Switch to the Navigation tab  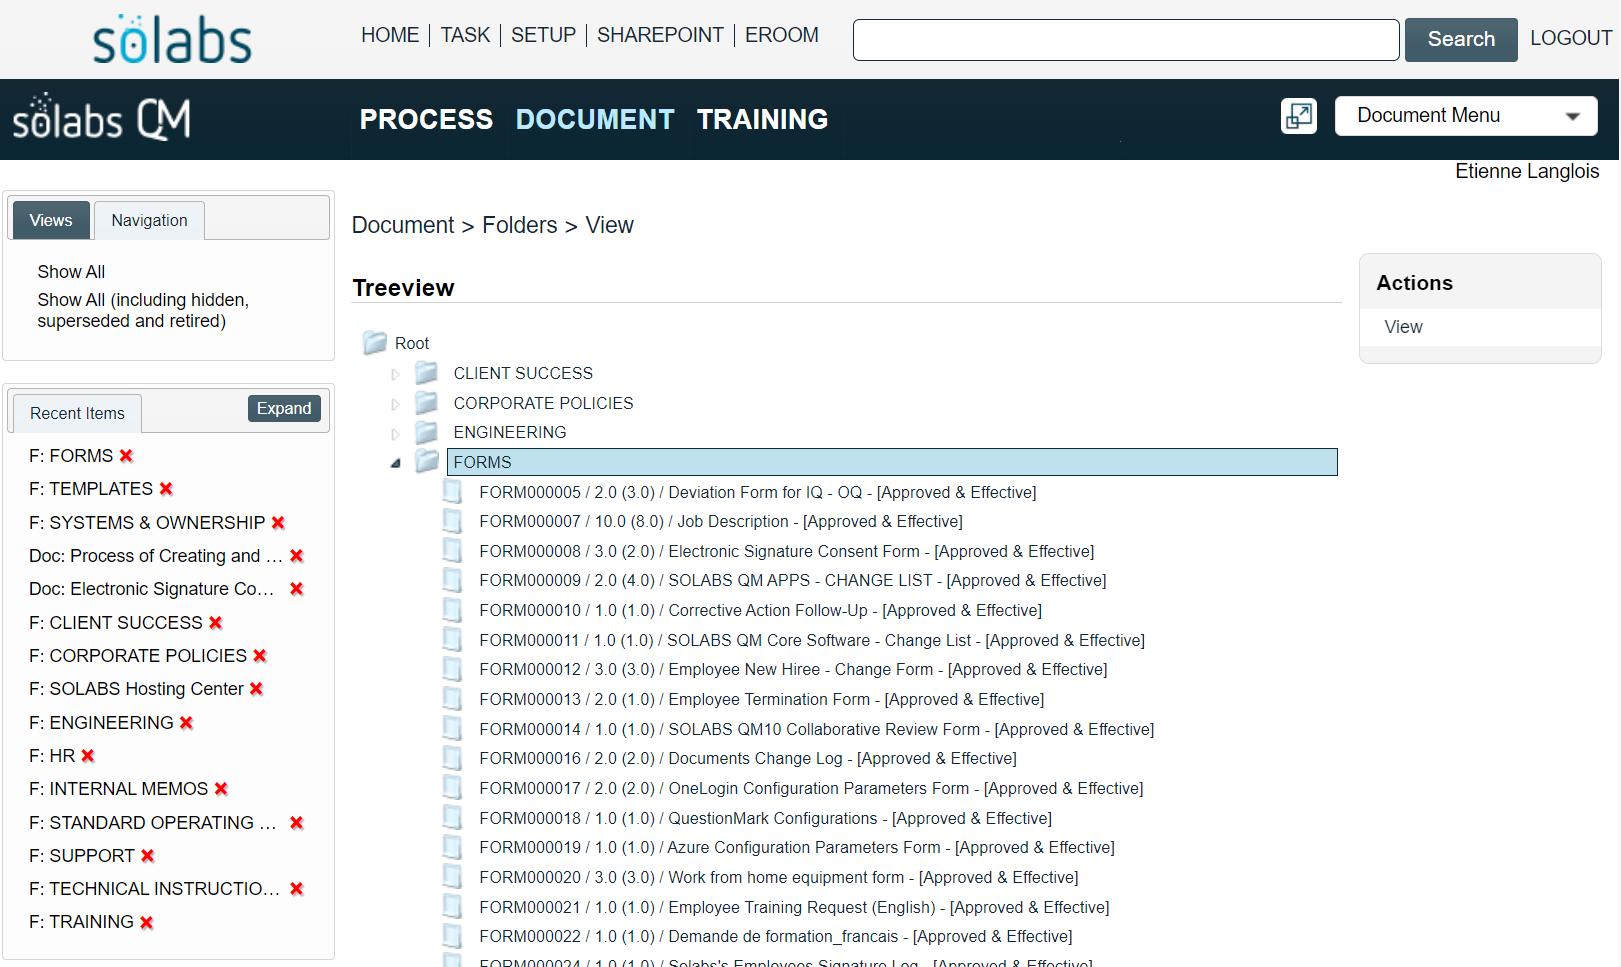click(148, 220)
